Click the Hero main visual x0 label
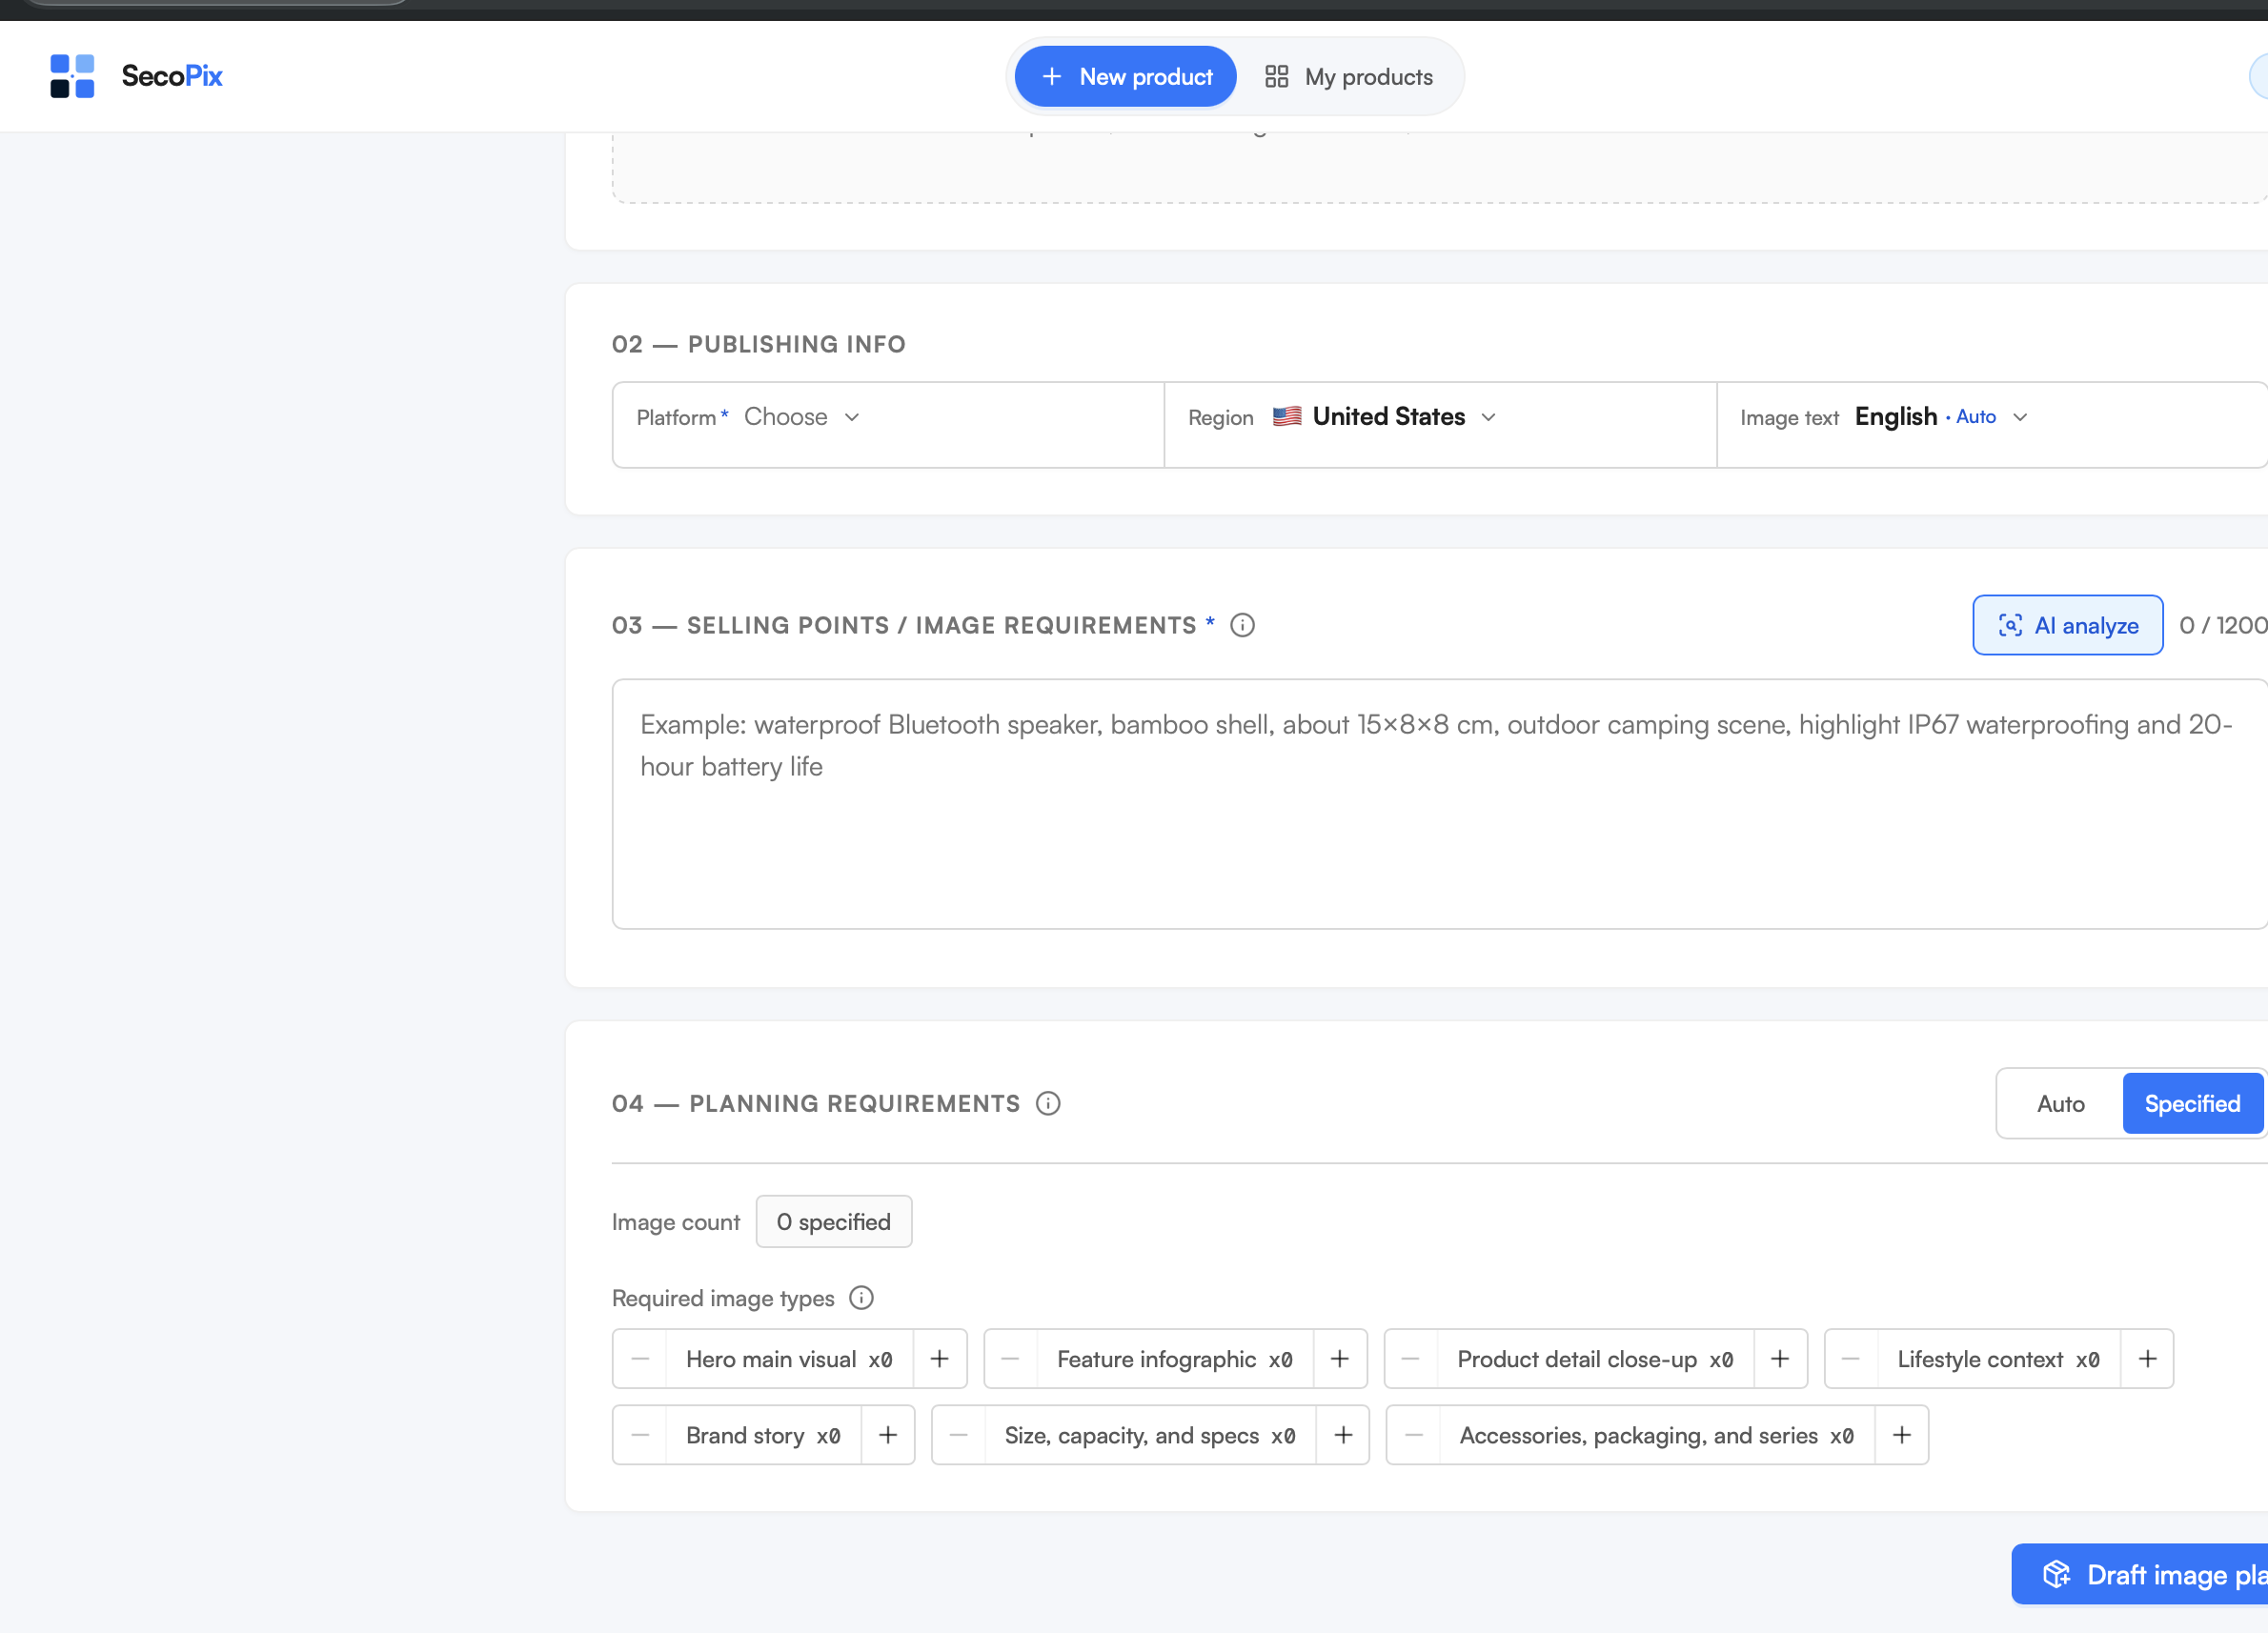 [788, 1359]
